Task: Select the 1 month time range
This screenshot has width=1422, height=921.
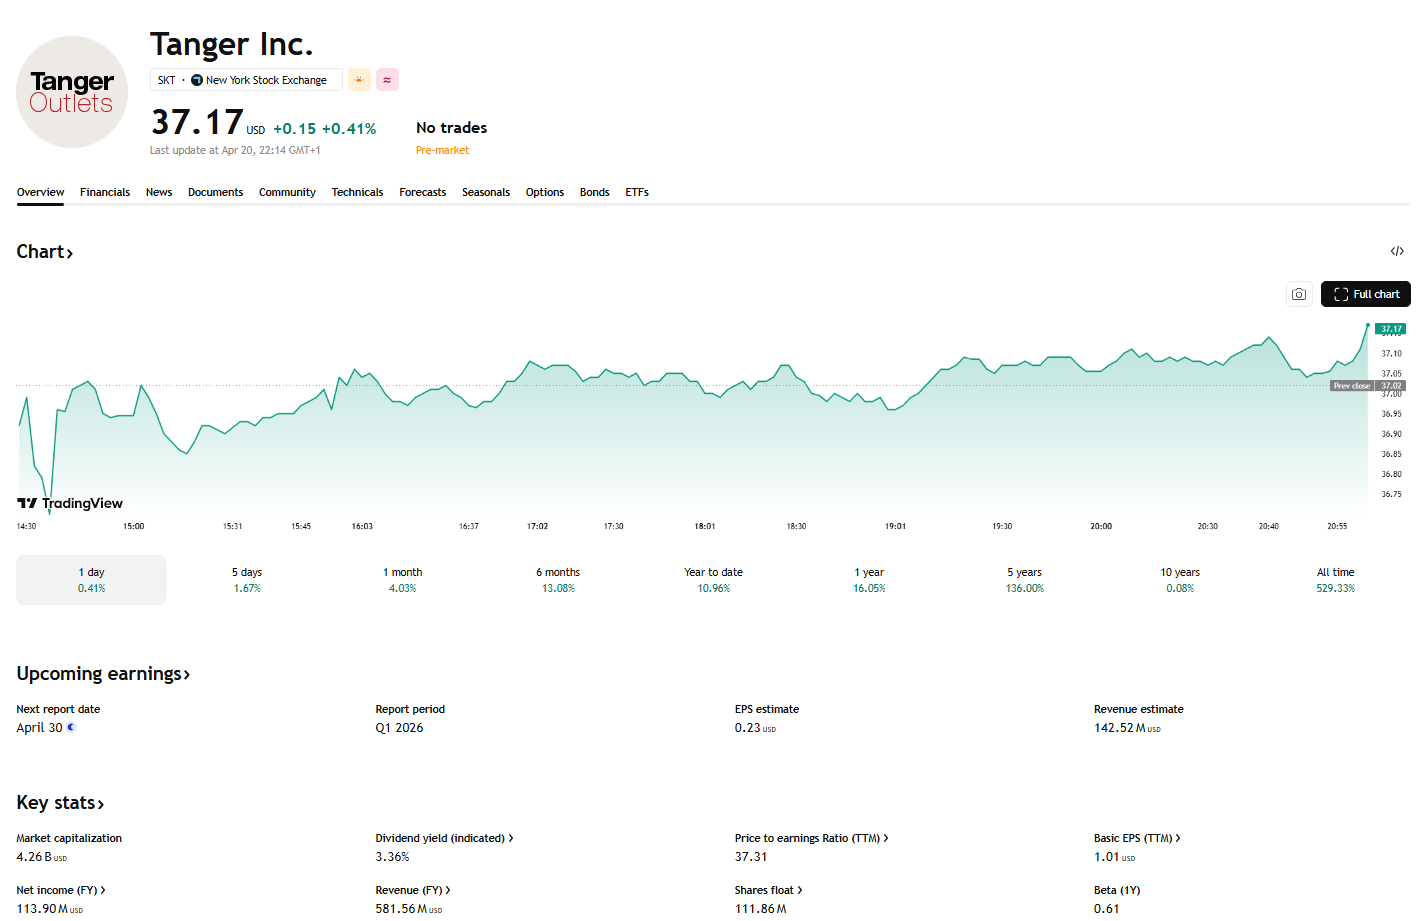Action: pos(402,580)
